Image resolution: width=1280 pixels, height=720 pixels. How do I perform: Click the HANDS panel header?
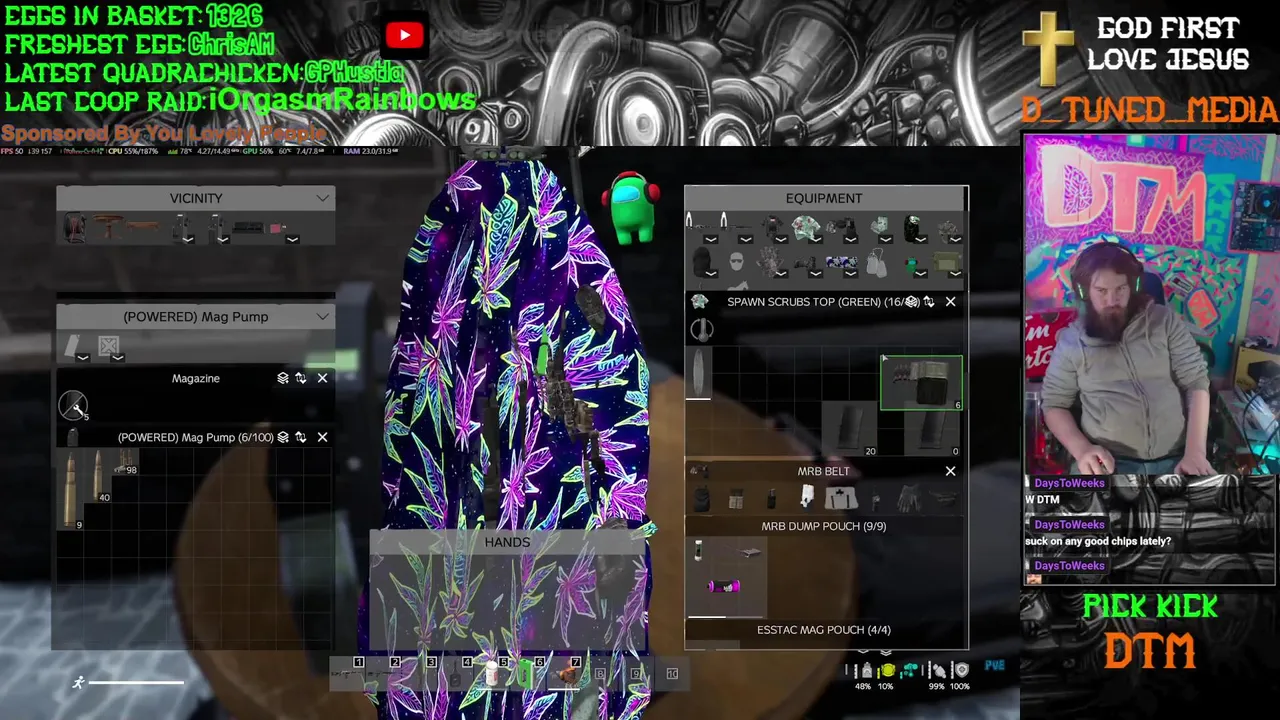(x=507, y=542)
